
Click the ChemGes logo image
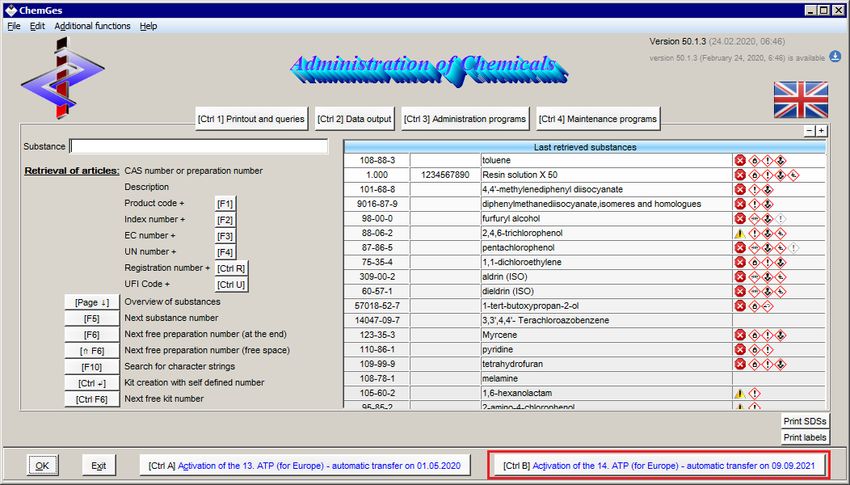coord(62,77)
